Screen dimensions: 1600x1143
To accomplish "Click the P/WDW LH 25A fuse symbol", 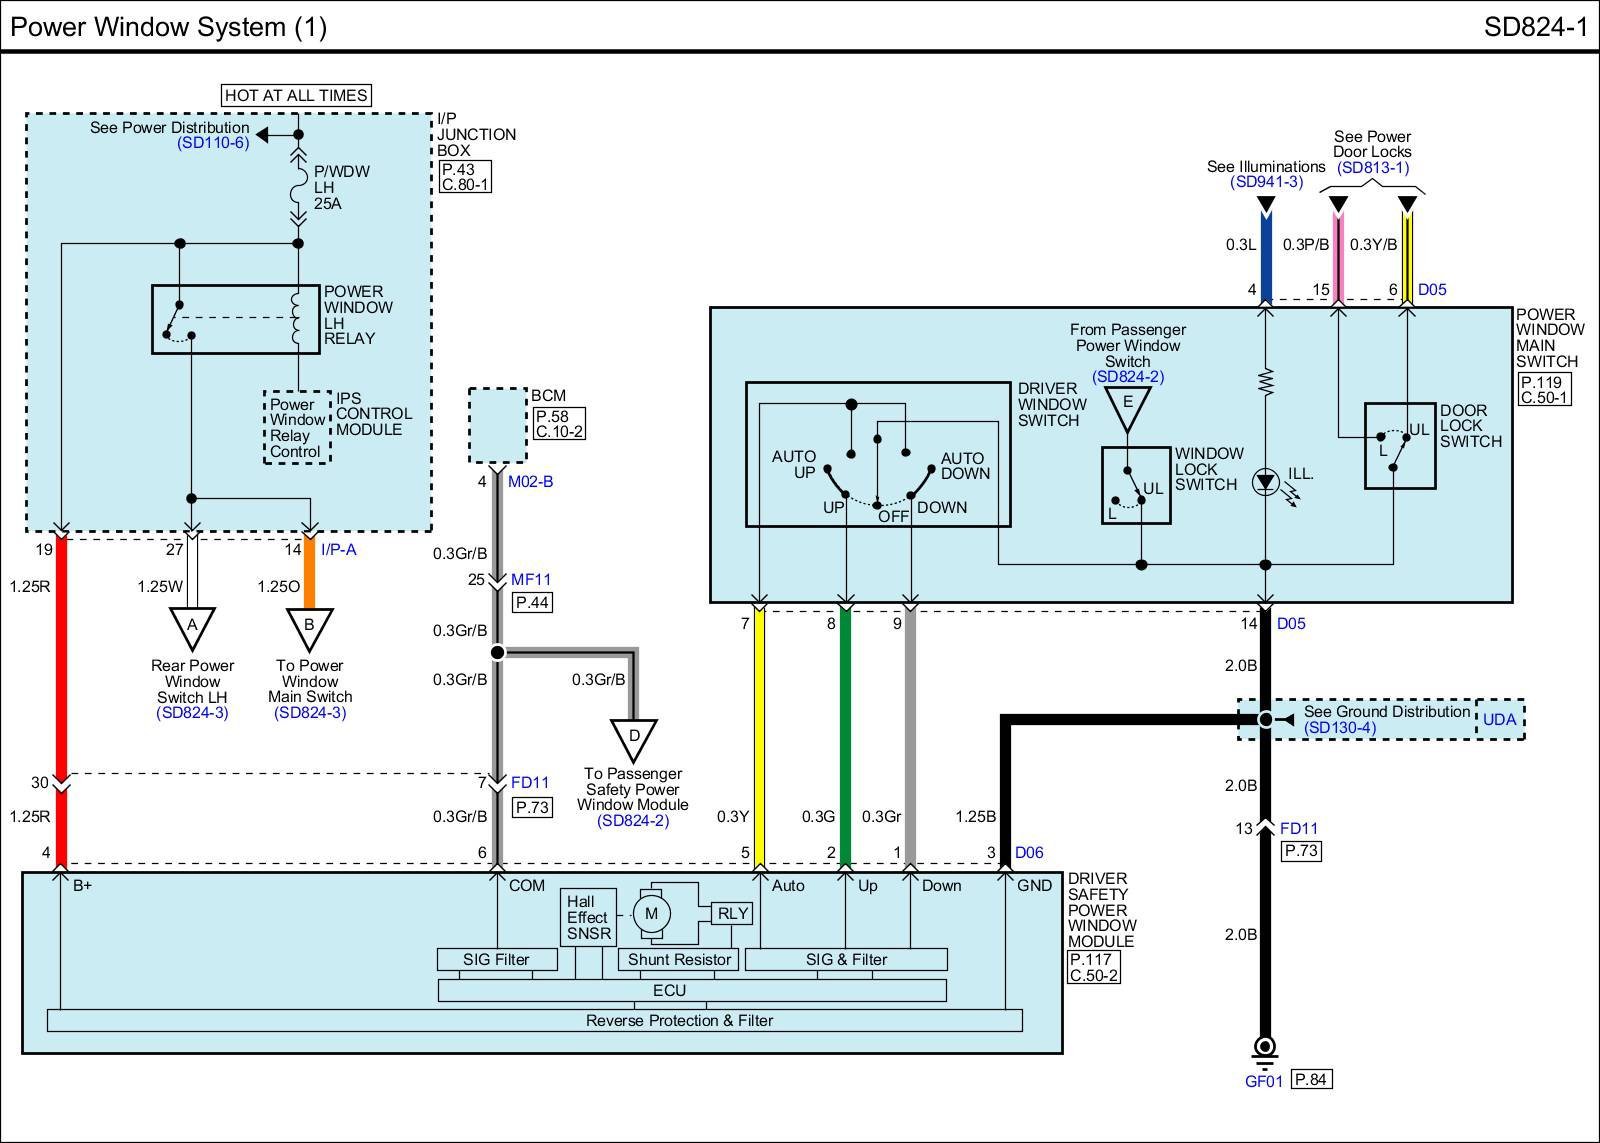I will tap(298, 187).
